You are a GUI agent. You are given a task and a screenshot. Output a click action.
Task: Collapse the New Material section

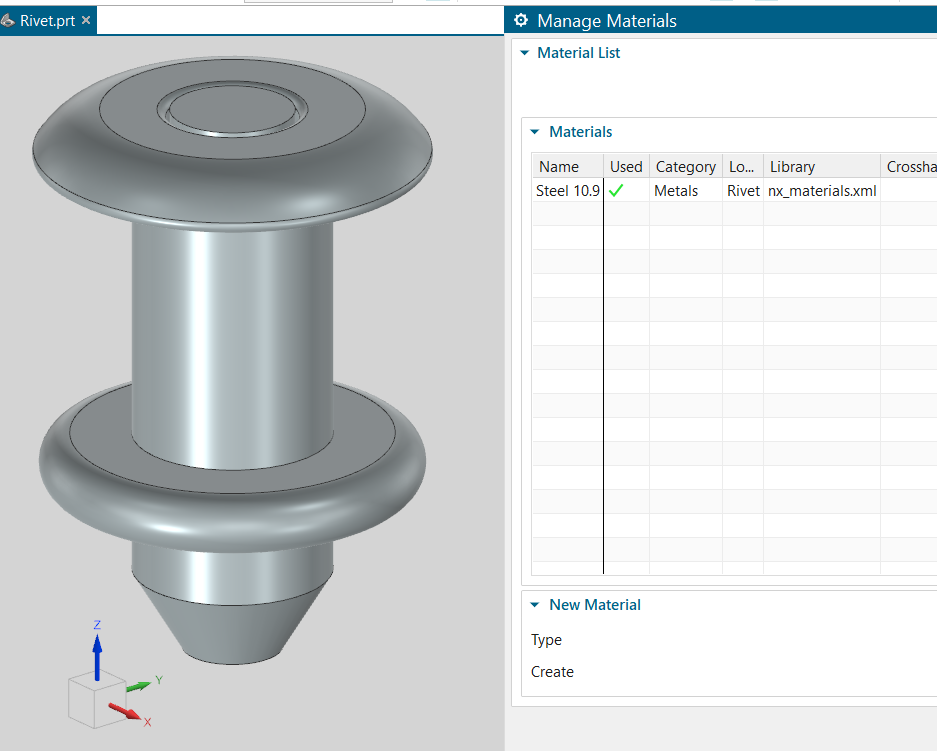point(534,605)
